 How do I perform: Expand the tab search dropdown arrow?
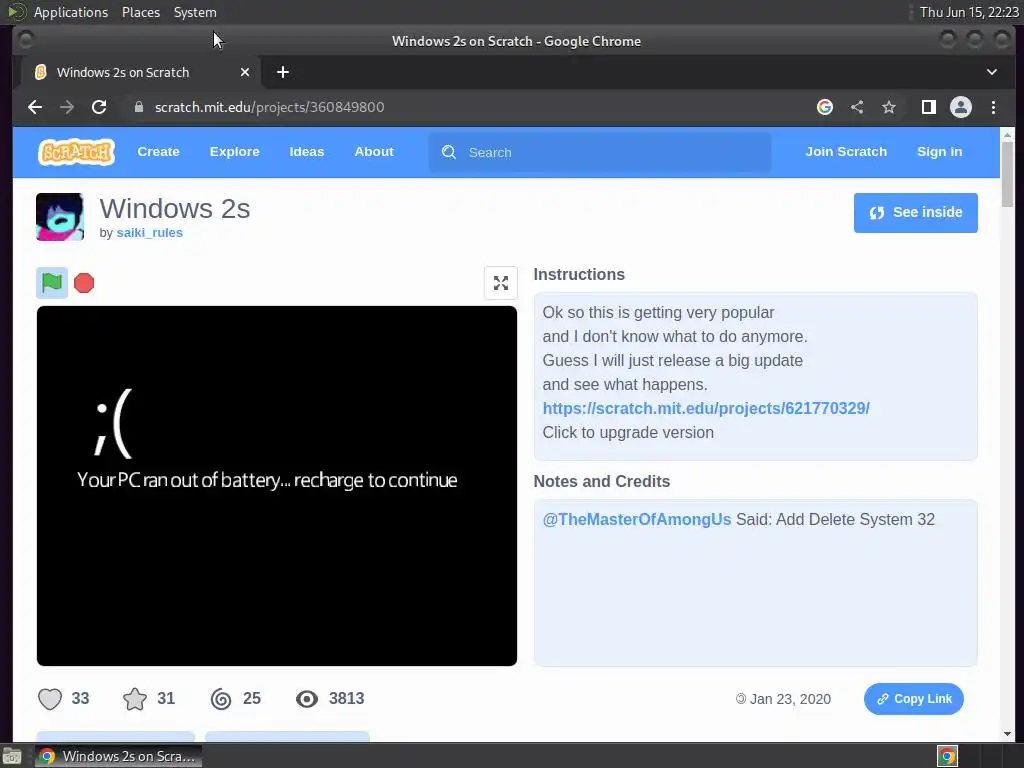(x=992, y=72)
